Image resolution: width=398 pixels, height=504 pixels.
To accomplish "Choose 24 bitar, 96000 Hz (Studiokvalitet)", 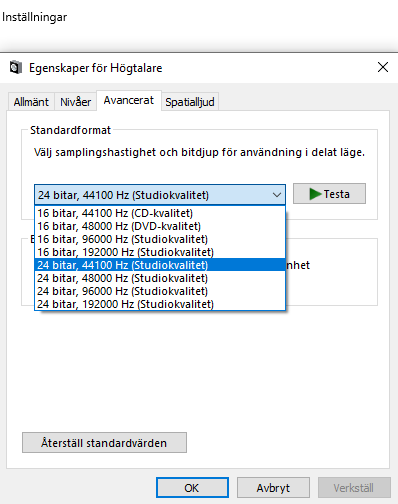I will tap(160, 291).
